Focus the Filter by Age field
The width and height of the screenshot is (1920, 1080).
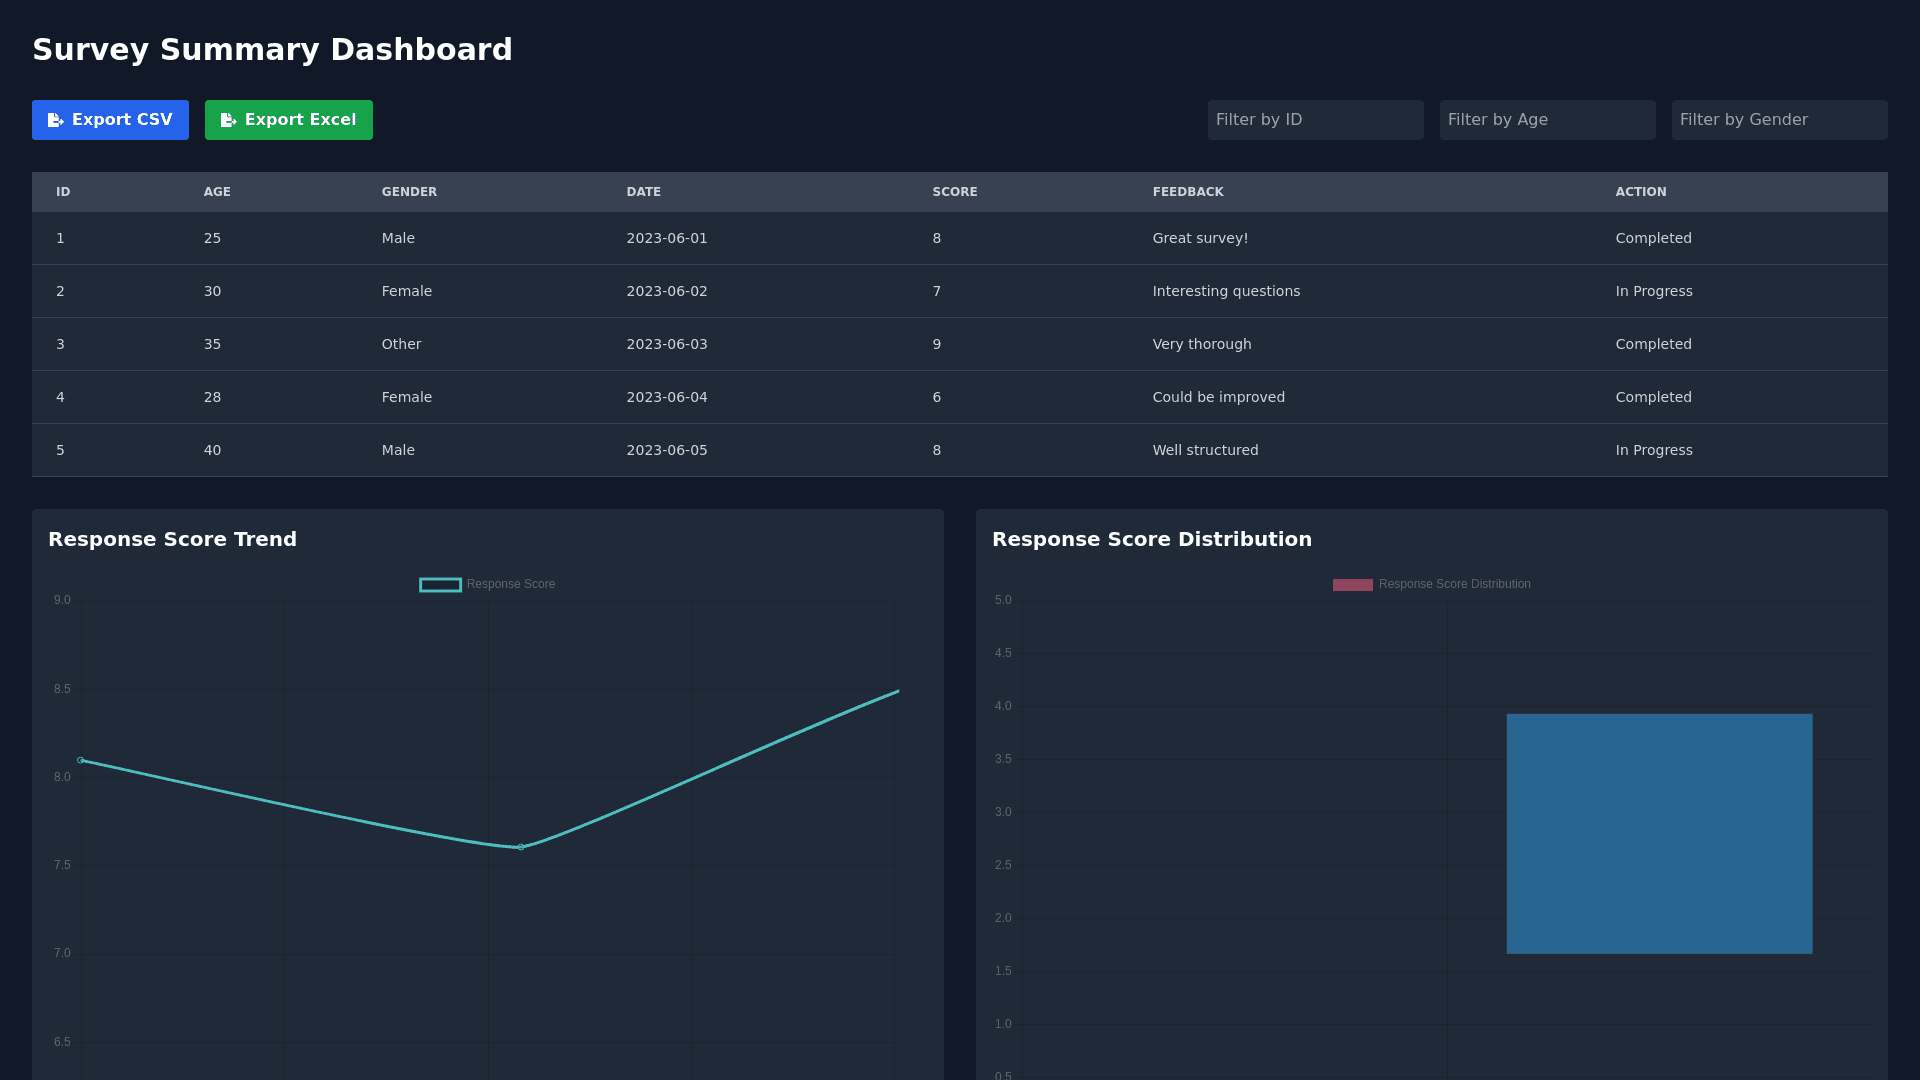click(1547, 120)
